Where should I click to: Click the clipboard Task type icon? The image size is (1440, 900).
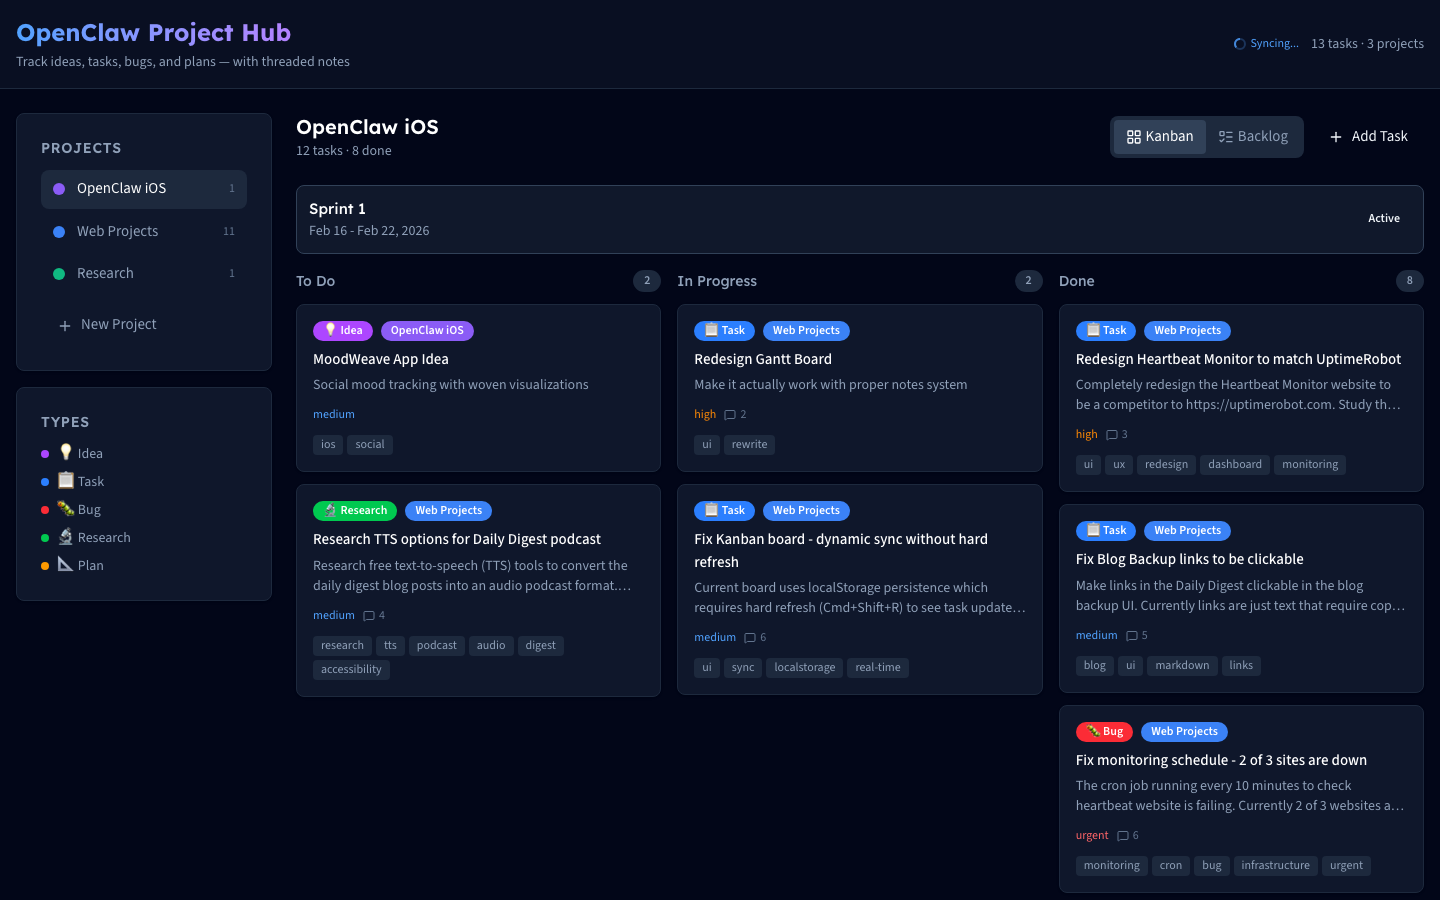pyautogui.click(x=66, y=480)
